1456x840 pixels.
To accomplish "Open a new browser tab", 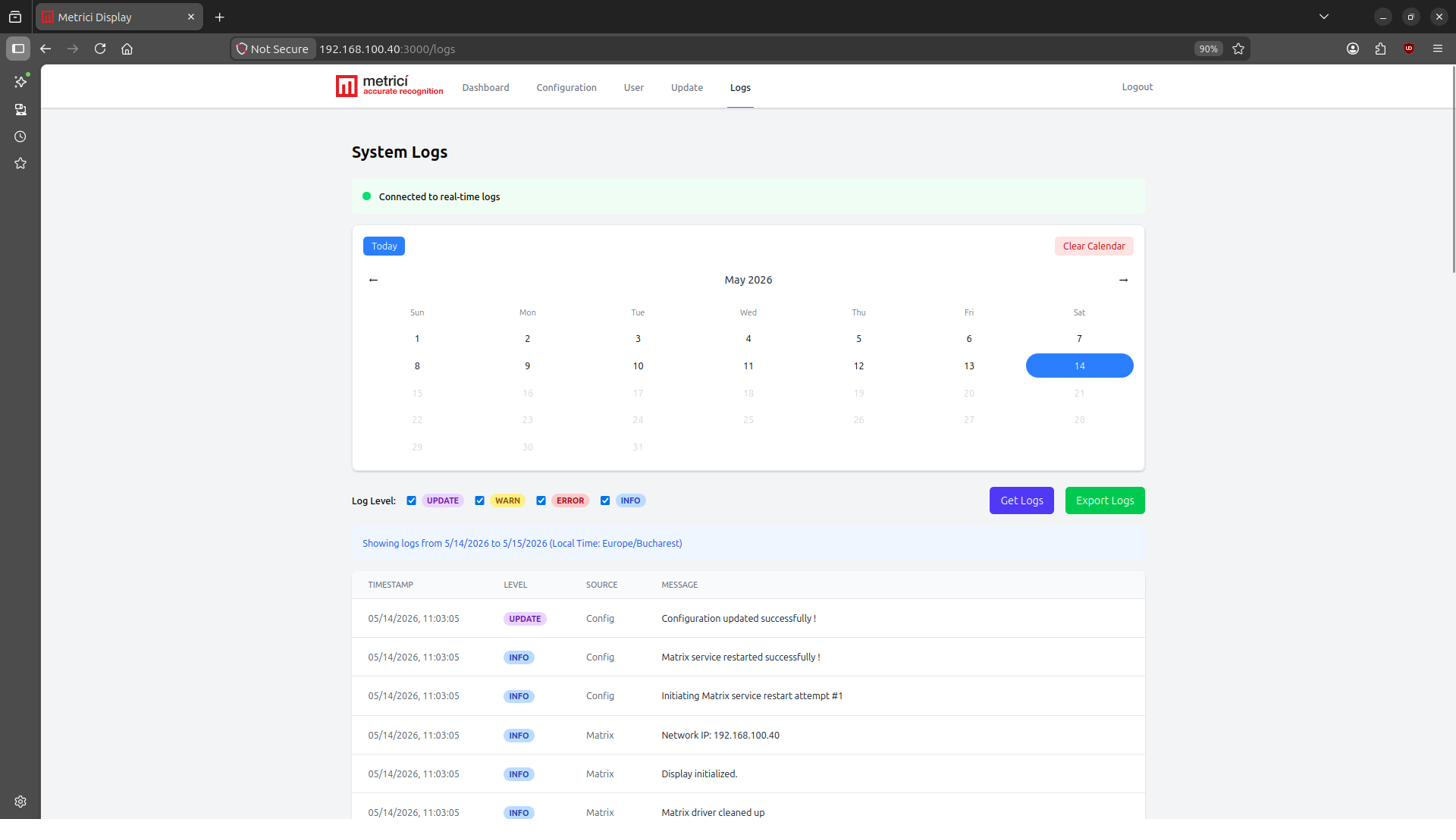I will tap(220, 17).
